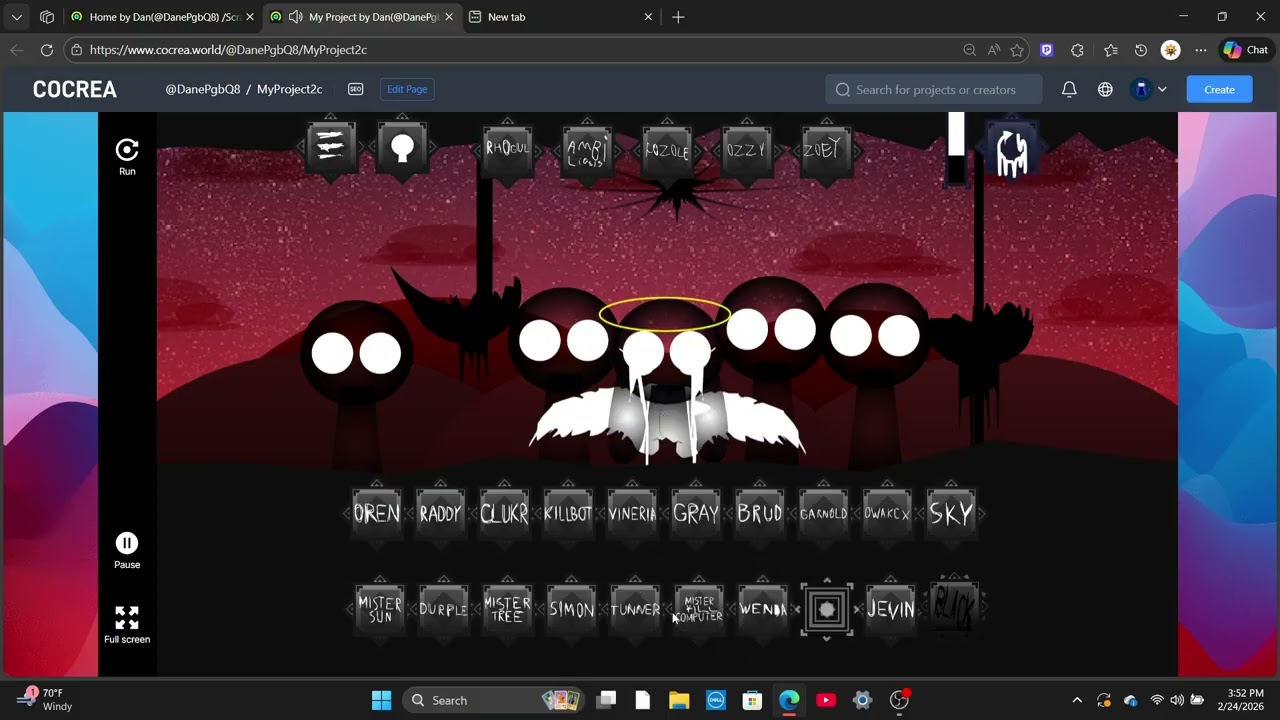Focus the search projects or creators field
Screen dimensions: 1280x720
click(x=934, y=89)
